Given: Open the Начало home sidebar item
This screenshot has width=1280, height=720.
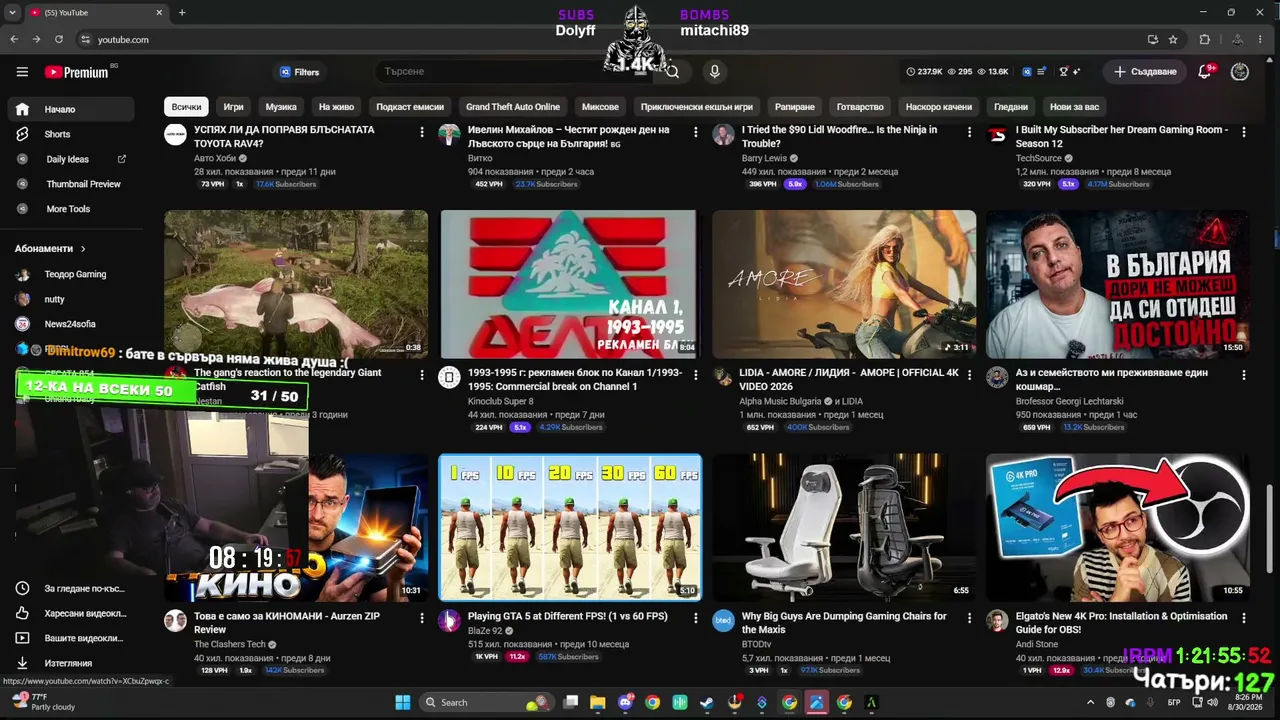Looking at the screenshot, I should coord(72,109).
